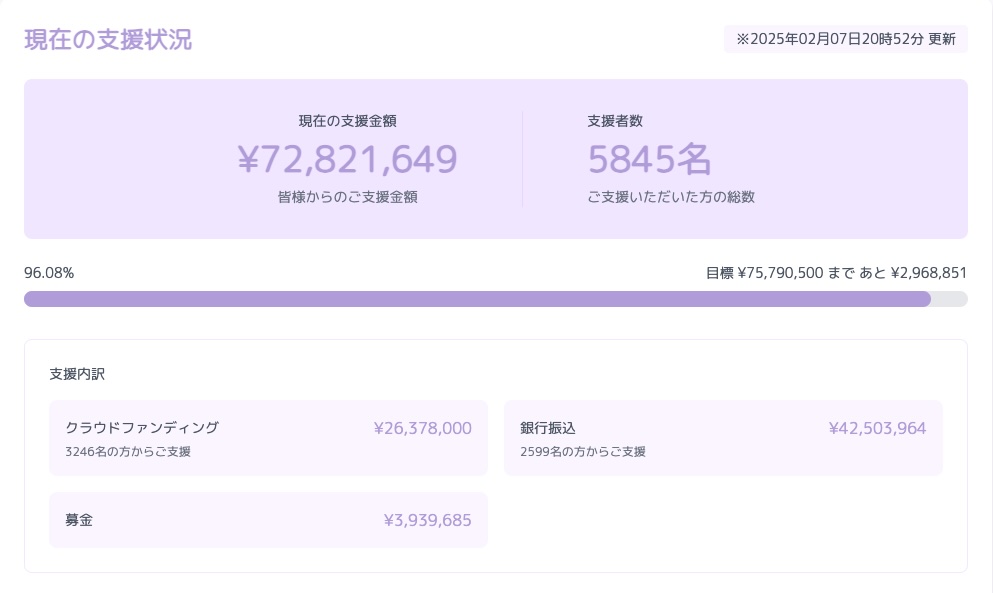Open the 募金 donation card
Screen dimensions: 993x593
269,520
